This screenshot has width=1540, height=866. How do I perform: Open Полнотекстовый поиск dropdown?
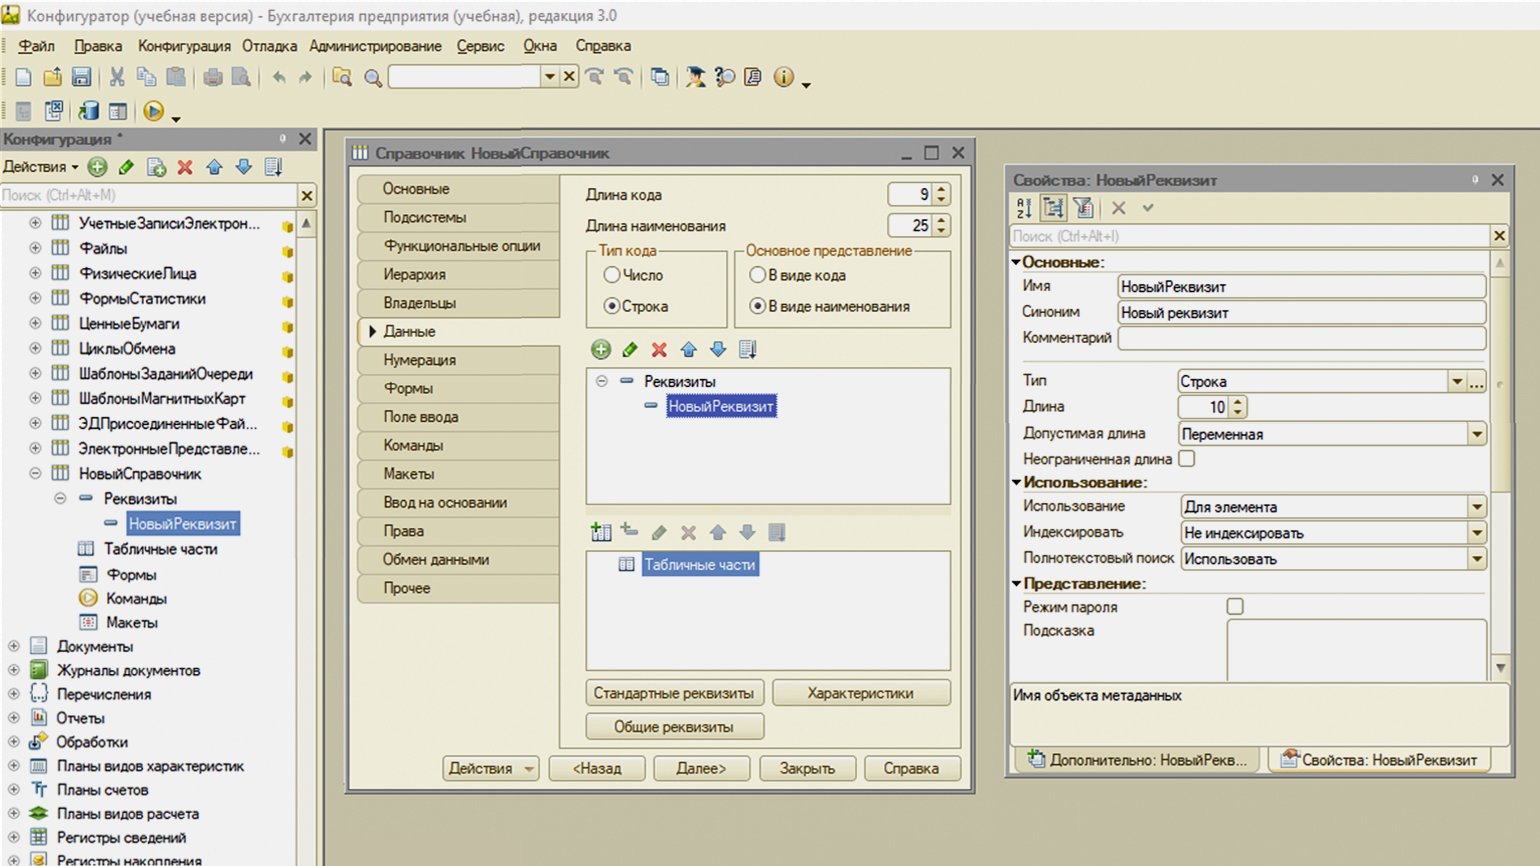[x=1477, y=559]
